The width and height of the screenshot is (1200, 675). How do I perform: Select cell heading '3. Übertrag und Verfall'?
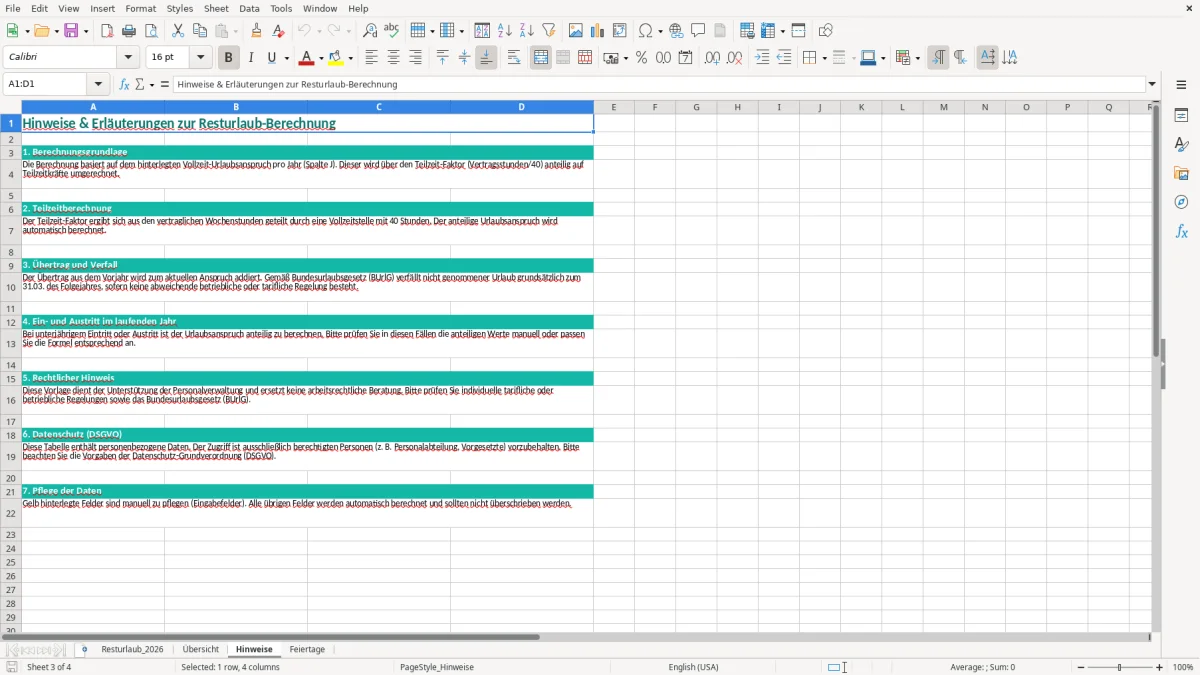(x=70, y=265)
